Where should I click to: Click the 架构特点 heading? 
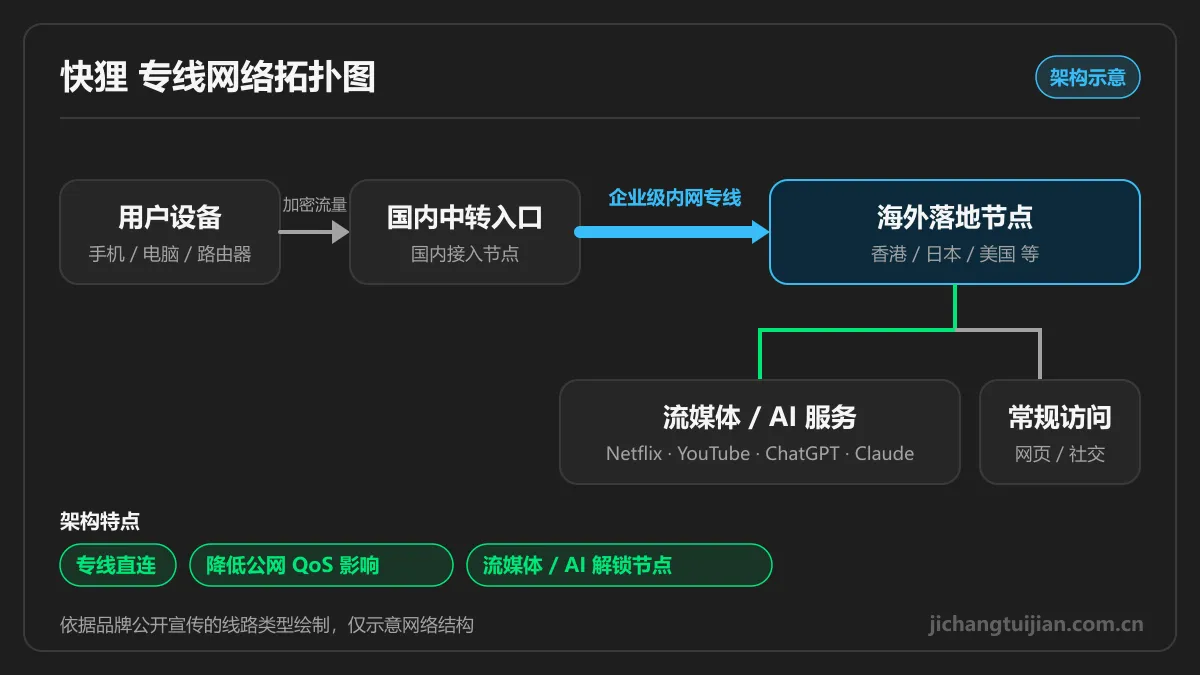coord(100,521)
